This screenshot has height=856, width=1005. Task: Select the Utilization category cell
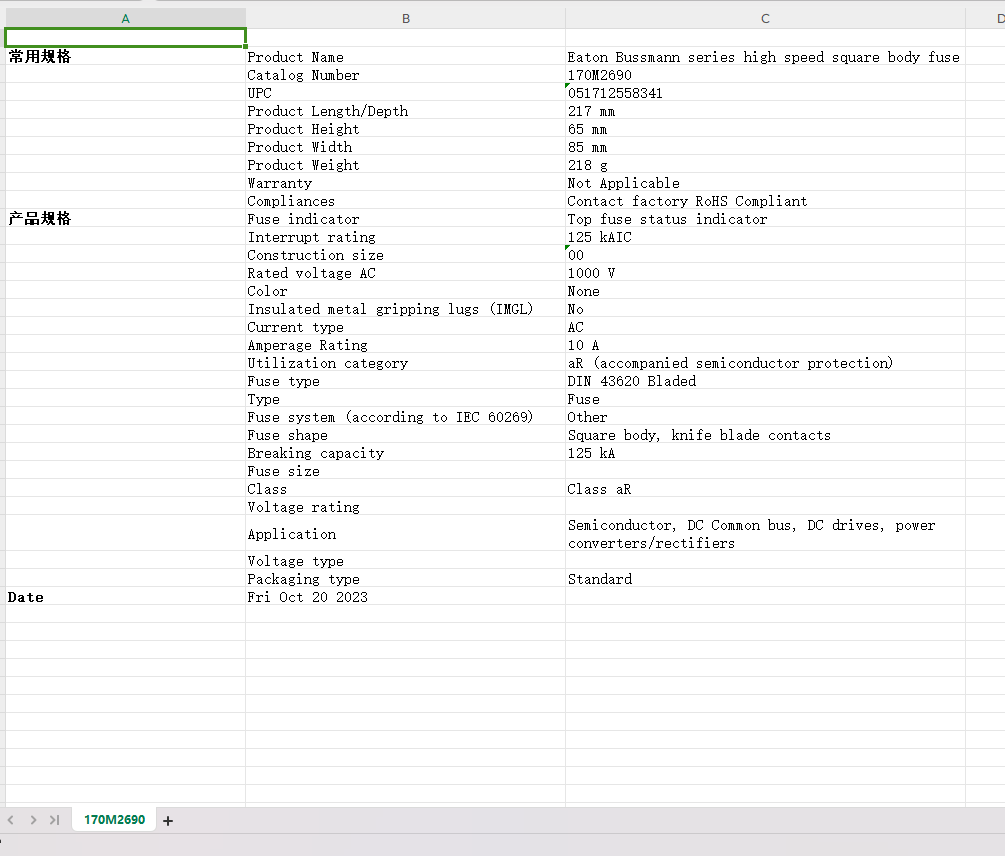[x=406, y=363]
